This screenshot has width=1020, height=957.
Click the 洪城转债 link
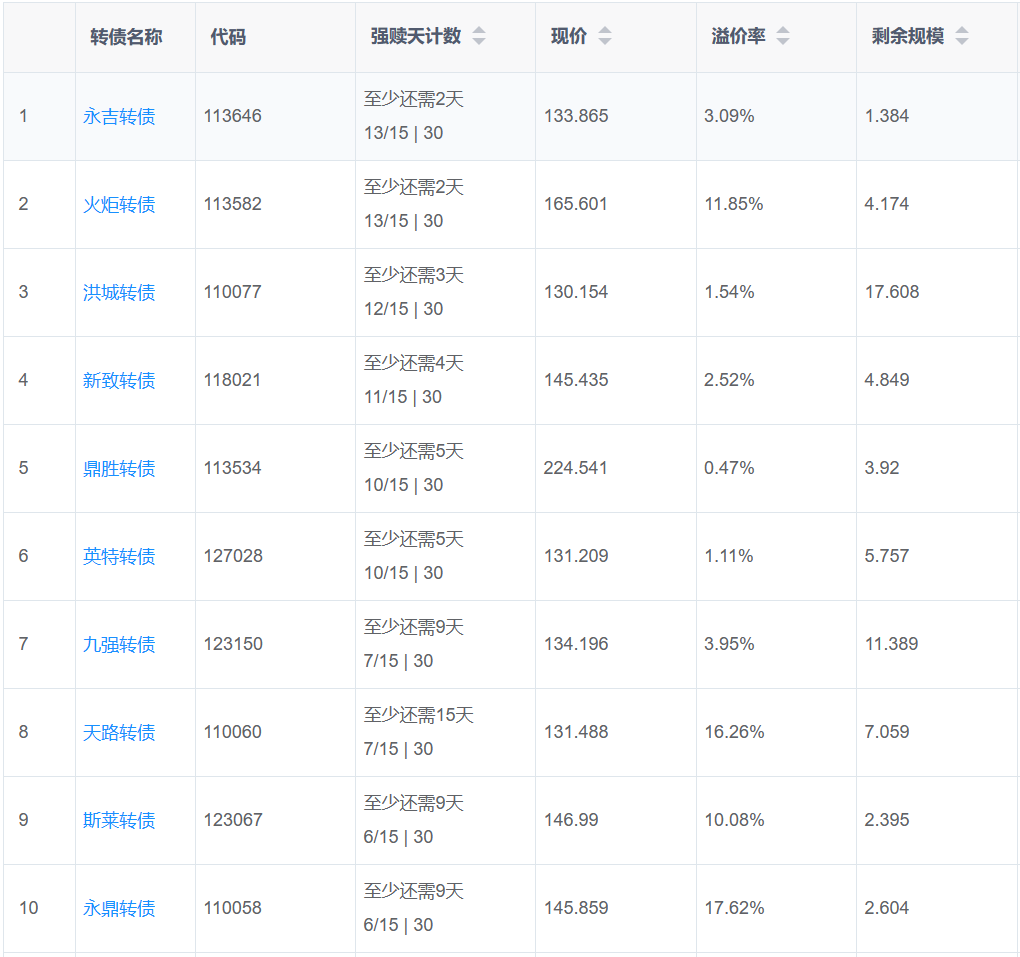click(119, 293)
